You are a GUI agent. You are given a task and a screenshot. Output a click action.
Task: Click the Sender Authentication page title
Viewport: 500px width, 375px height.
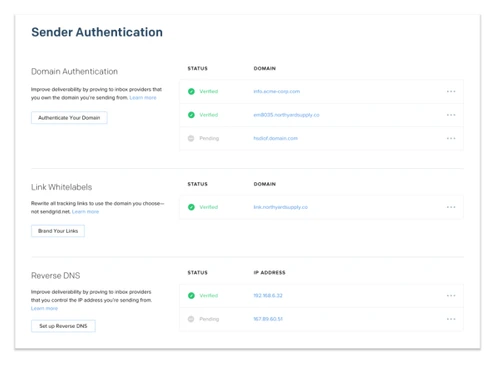click(97, 32)
